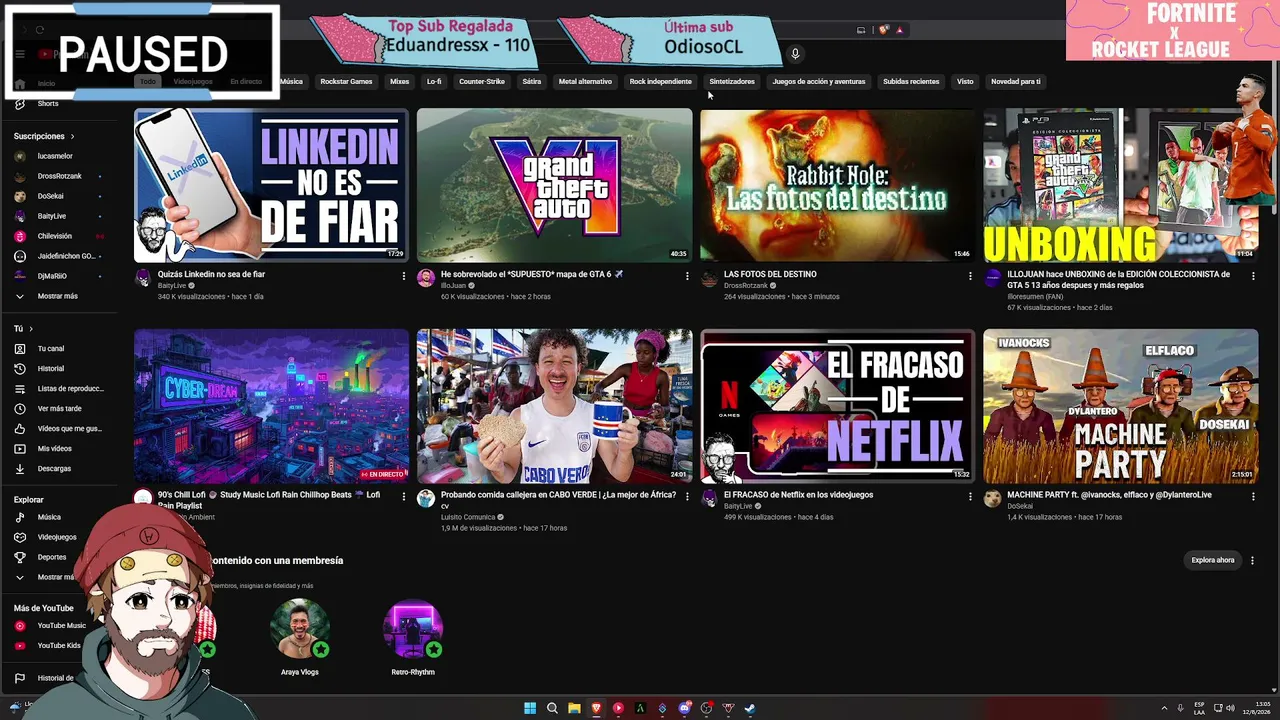Screen dimensions: 1280x720
Task: Open Discord from the taskbar
Action: click(x=684, y=709)
